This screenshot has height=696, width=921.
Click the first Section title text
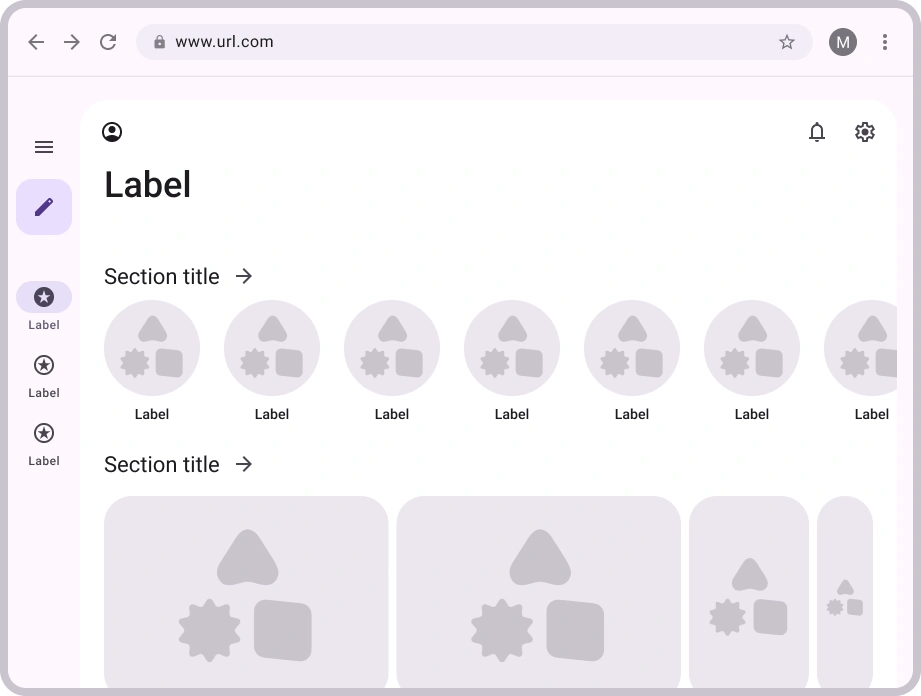click(x=162, y=277)
